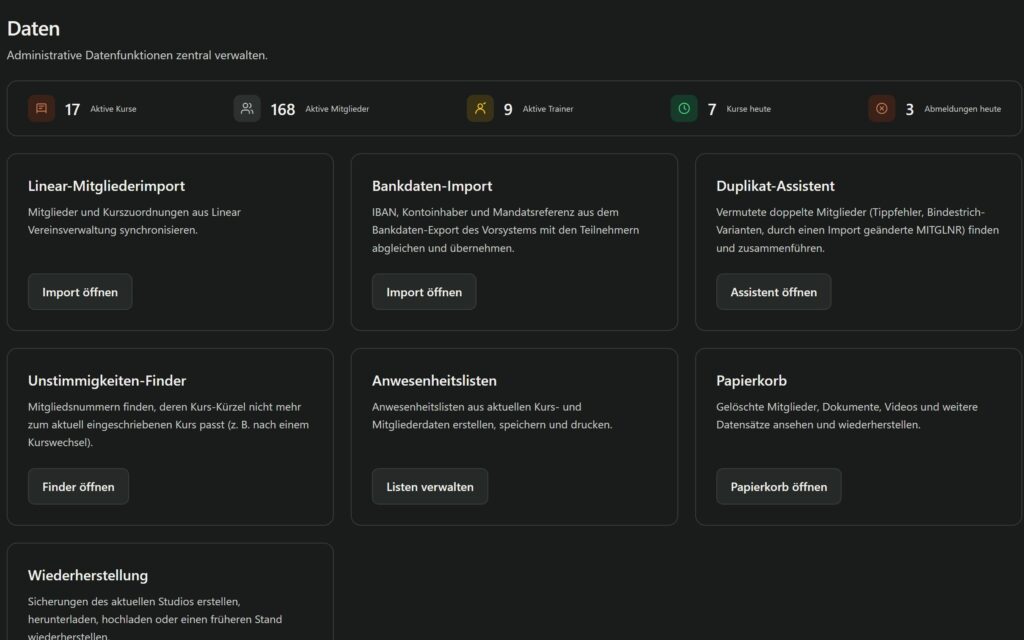Image resolution: width=1024 pixels, height=640 pixels.
Task: Click the Linear-Mitgliederimport card title
Action: click(106, 186)
